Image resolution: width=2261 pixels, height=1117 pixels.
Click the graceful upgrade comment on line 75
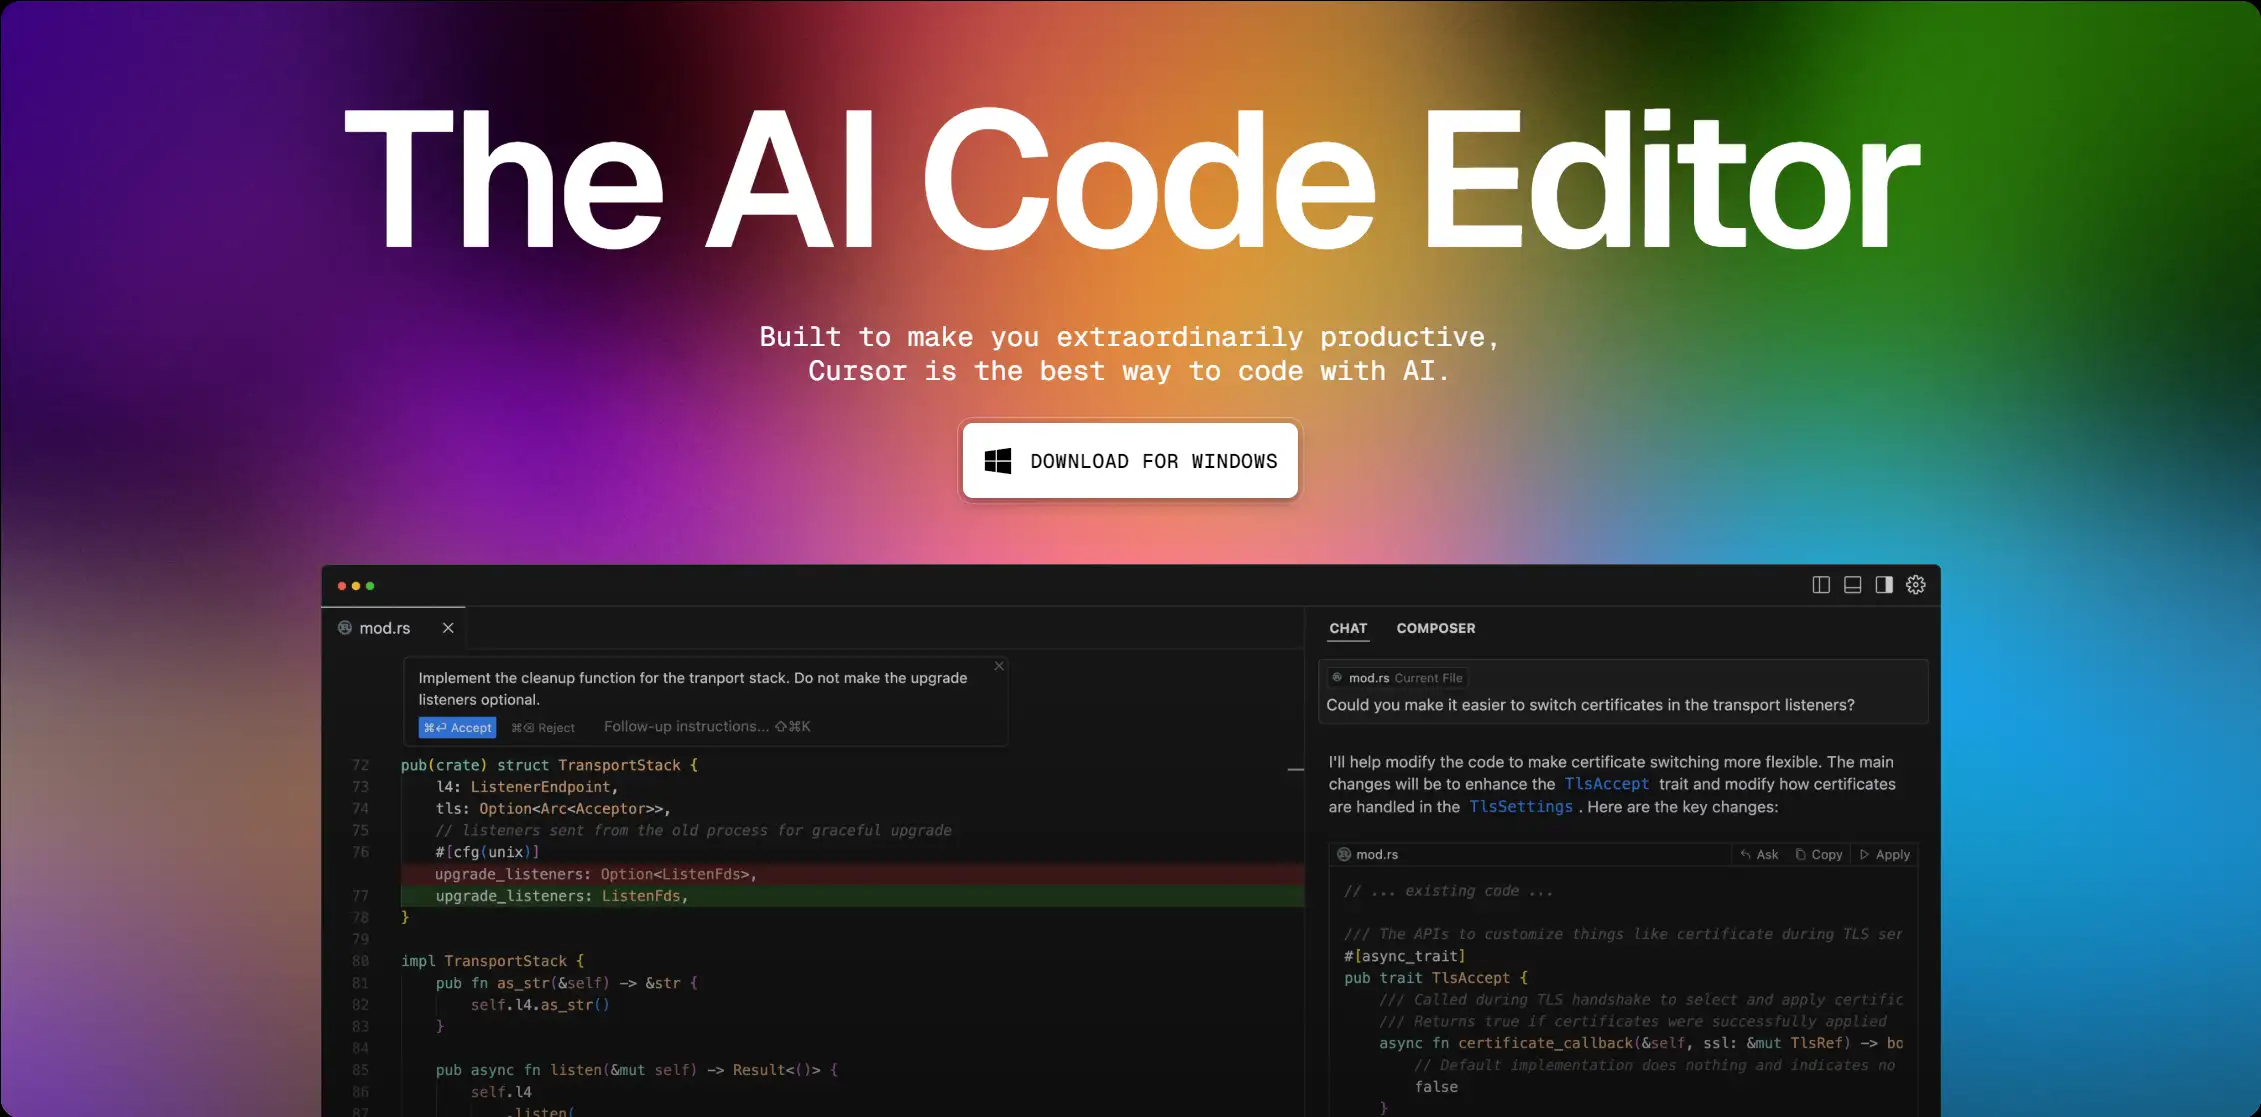click(x=693, y=830)
